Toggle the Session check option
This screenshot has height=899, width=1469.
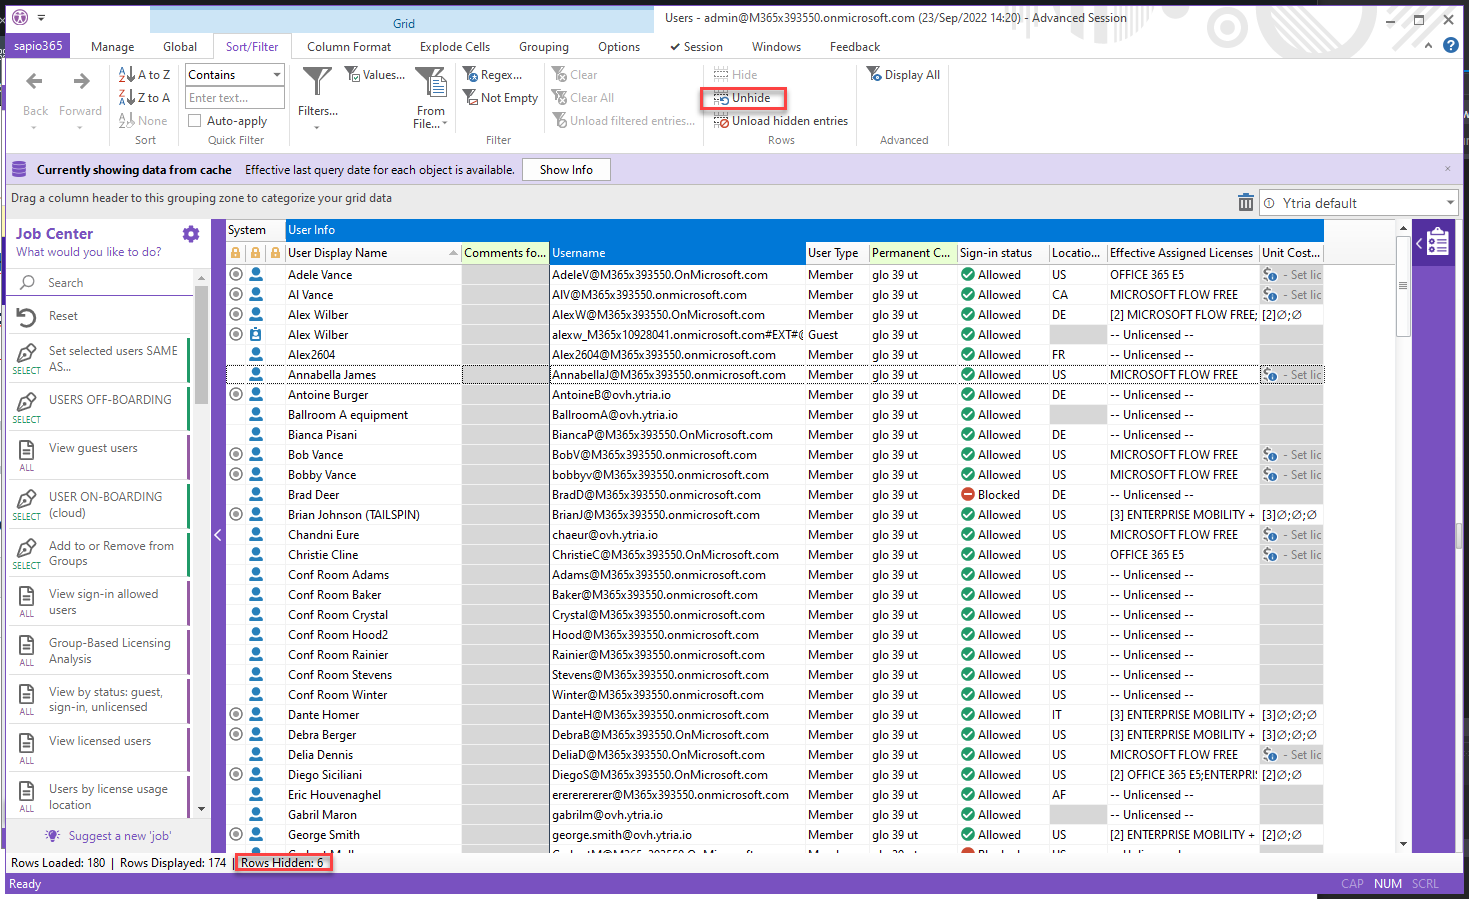tap(696, 47)
